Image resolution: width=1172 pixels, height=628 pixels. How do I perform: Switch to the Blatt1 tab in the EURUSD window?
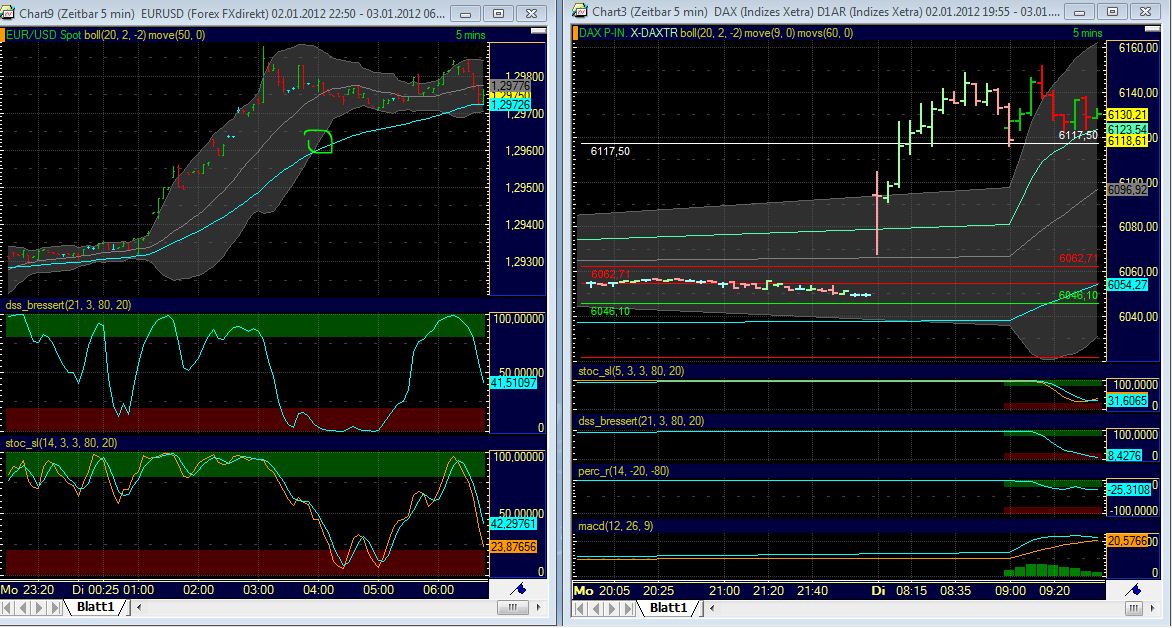(x=95, y=608)
